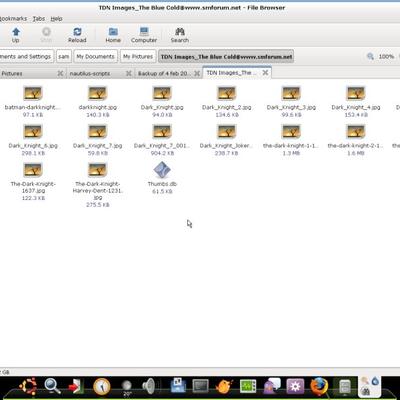Click the Thumbs.db file name text
This screenshot has width=400, height=400.
click(x=162, y=184)
